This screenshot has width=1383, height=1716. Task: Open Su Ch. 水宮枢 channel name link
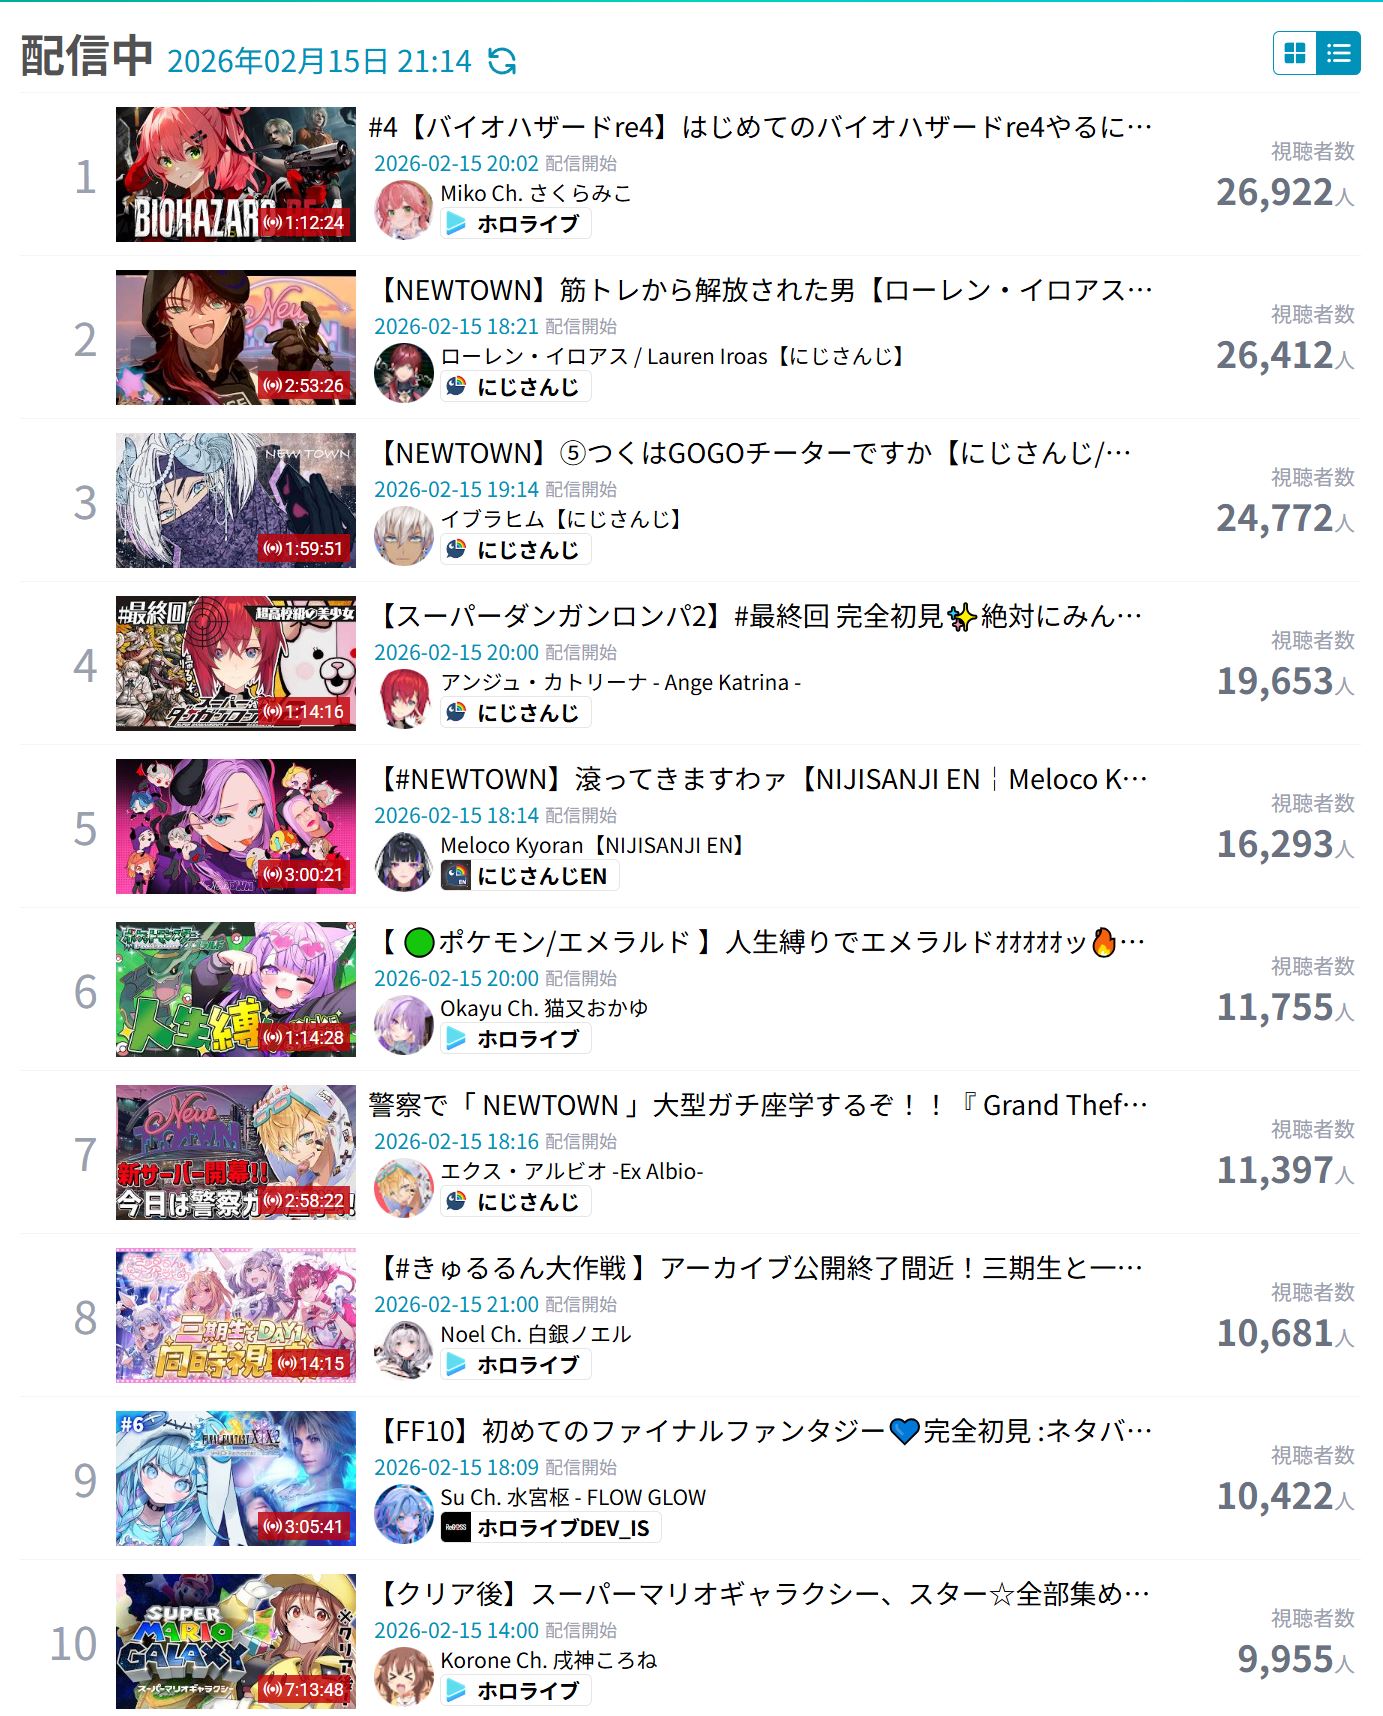[x=573, y=1497]
